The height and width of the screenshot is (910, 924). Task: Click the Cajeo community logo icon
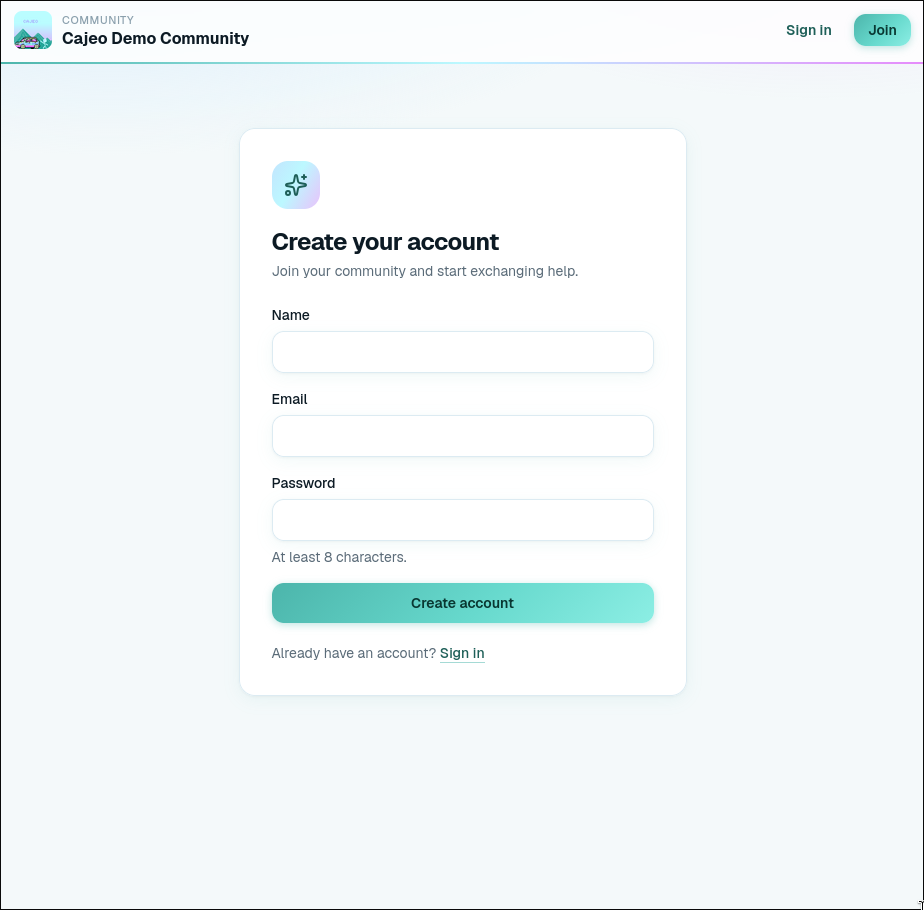pyautogui.click(x=33, y=30)
